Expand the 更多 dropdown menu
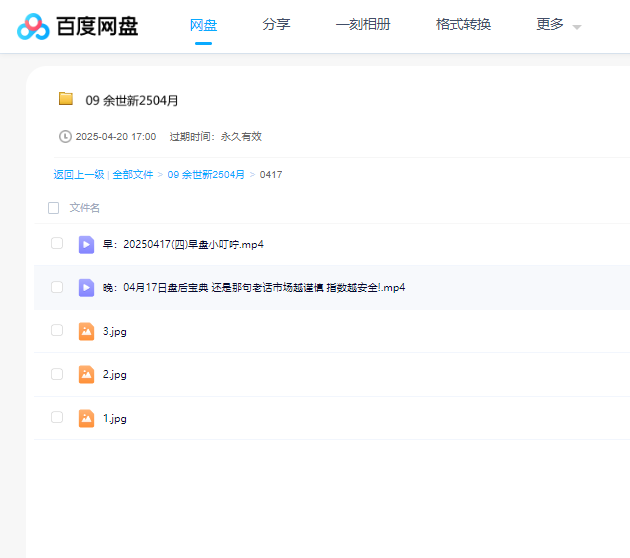 point(558,25)
